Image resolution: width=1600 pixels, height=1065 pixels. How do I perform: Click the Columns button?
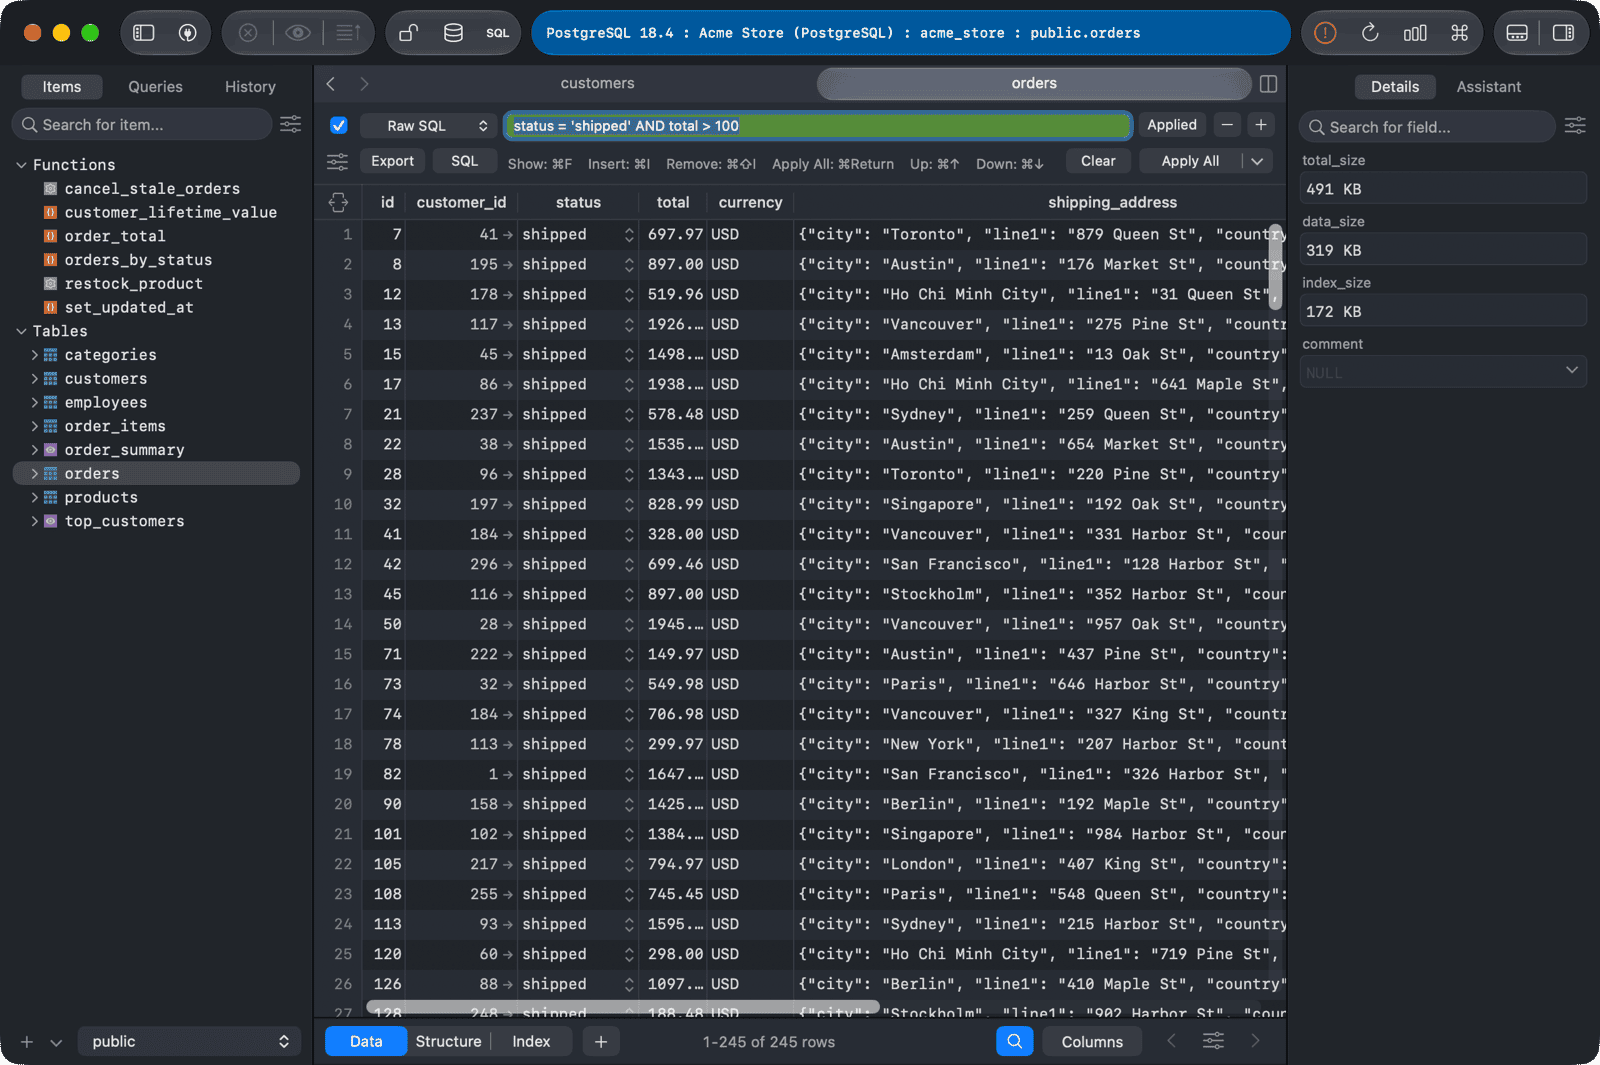point(1092,1041)
